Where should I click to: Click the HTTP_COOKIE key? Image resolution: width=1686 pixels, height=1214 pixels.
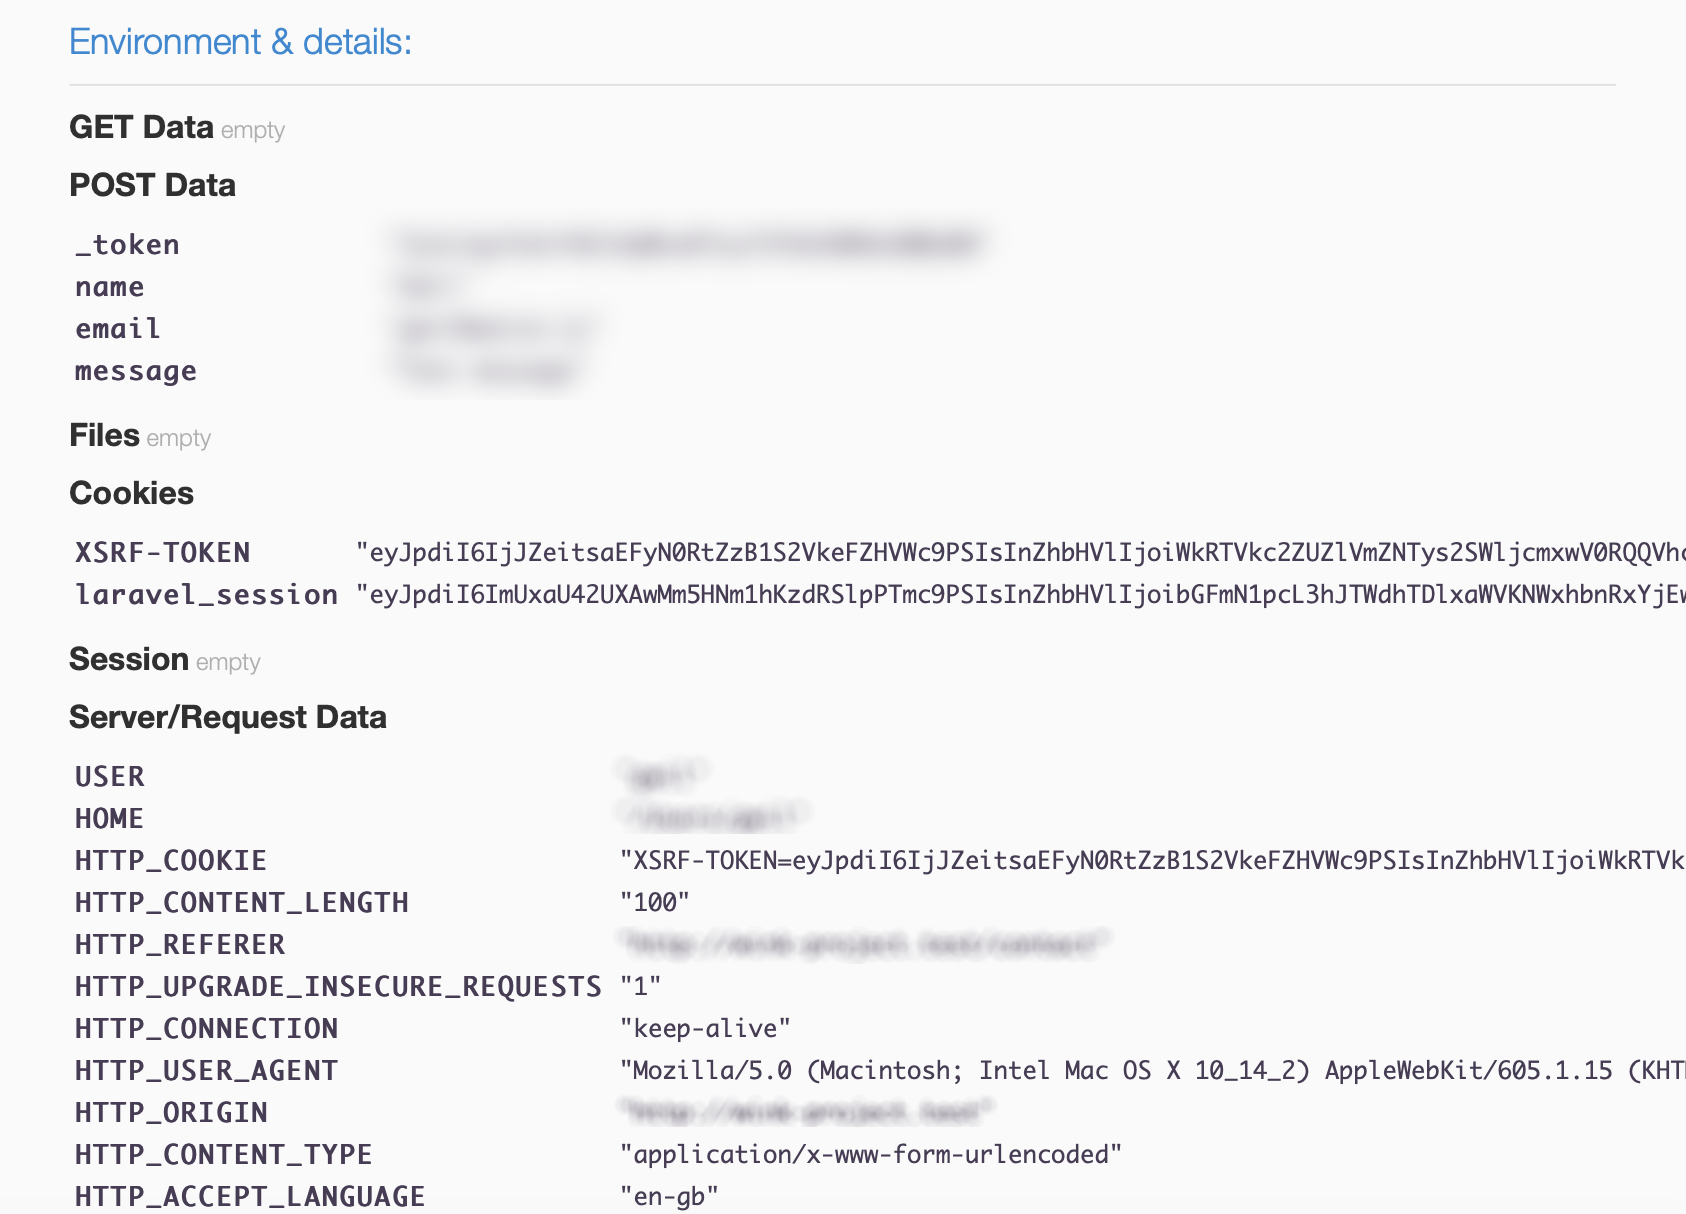coord(170,861)
